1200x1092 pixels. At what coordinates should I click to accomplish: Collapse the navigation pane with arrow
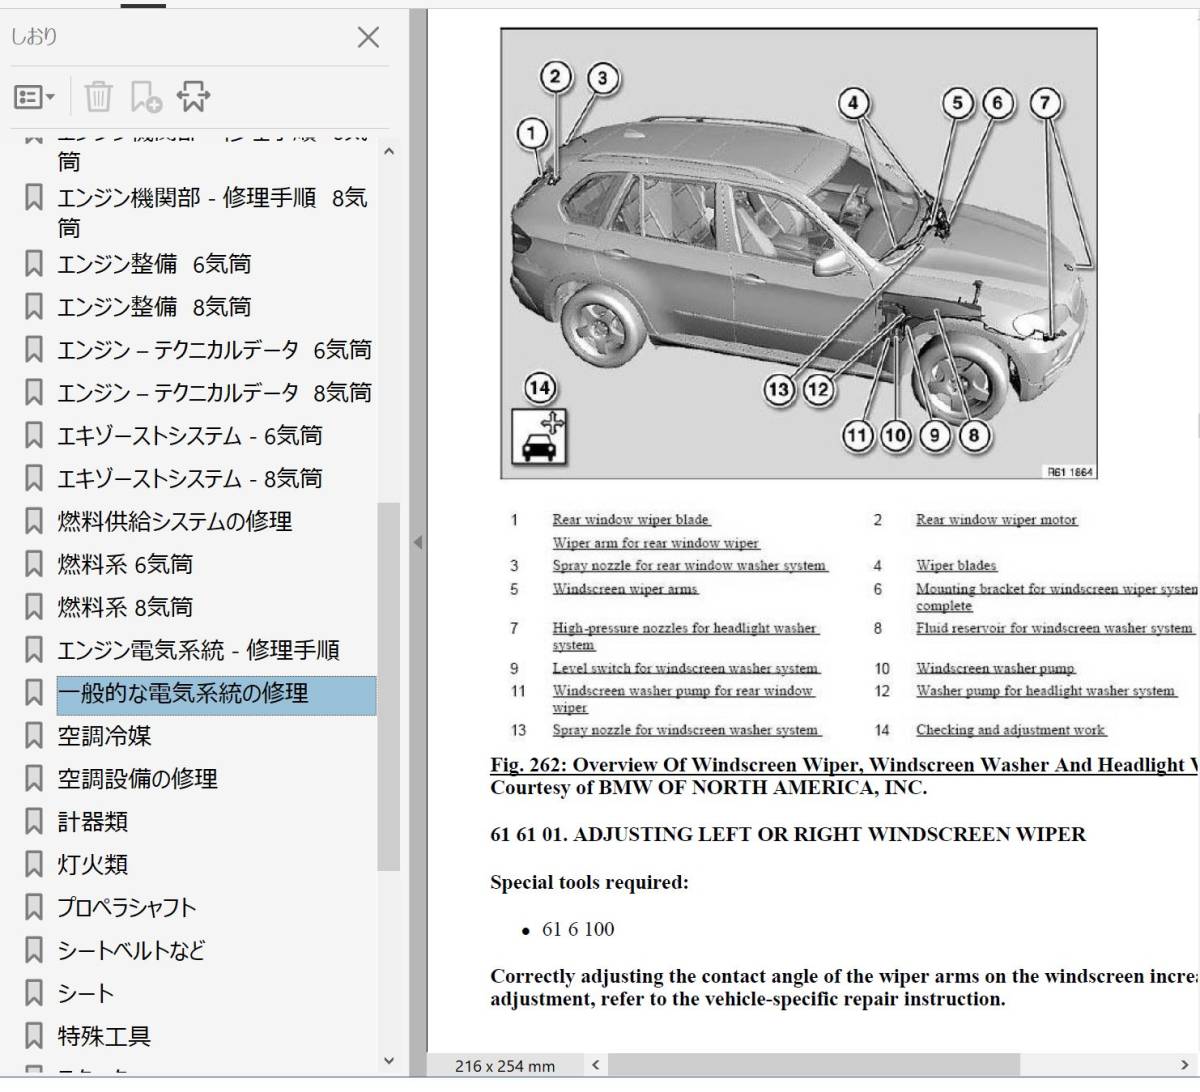tap(418, 543)
